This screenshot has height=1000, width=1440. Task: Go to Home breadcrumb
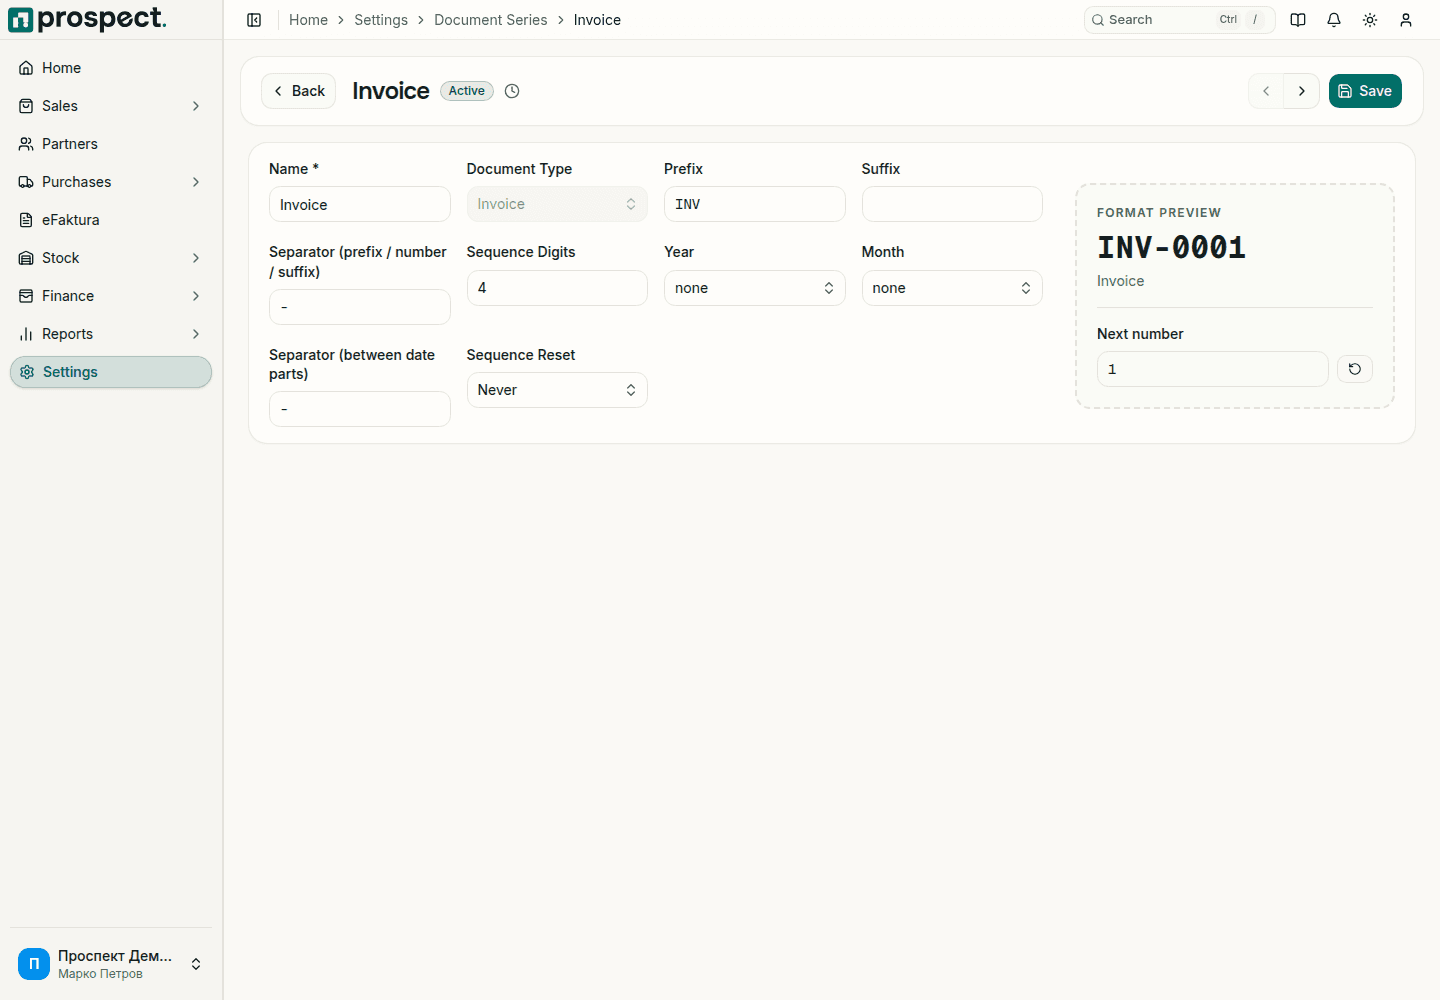308,20
